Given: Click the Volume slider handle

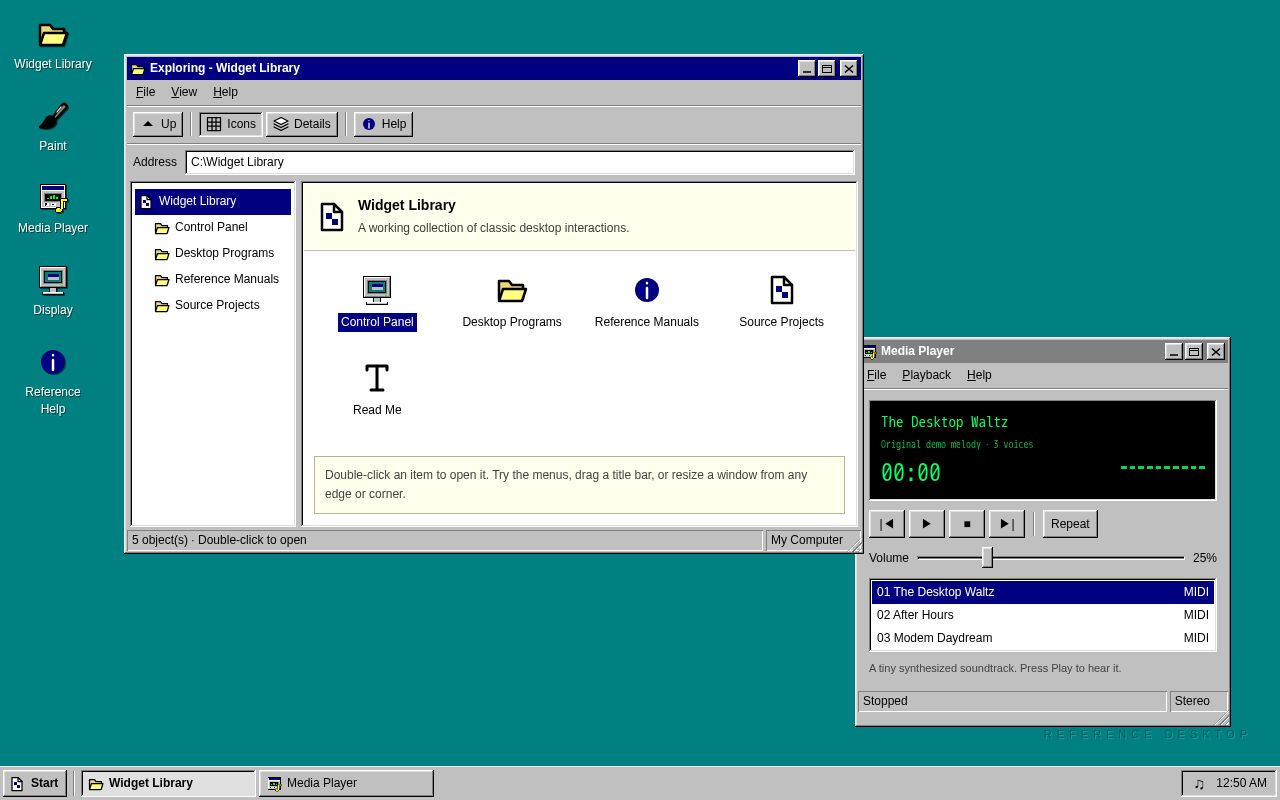Looking at the screenshot, I should [987, 557].
